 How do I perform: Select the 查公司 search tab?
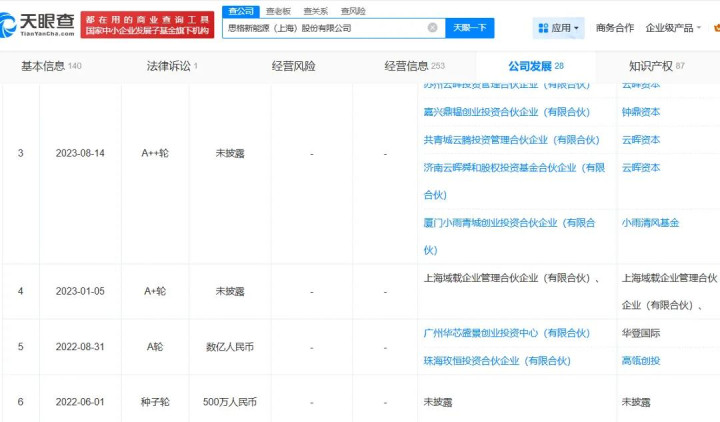[241, 11]
